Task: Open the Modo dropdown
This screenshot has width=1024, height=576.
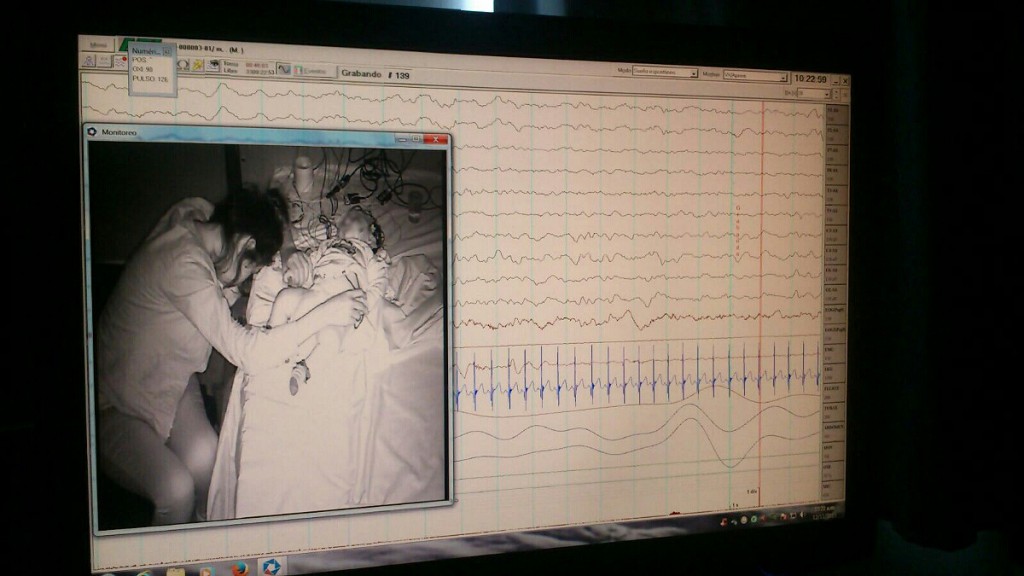Action: (x=665, y=72)
